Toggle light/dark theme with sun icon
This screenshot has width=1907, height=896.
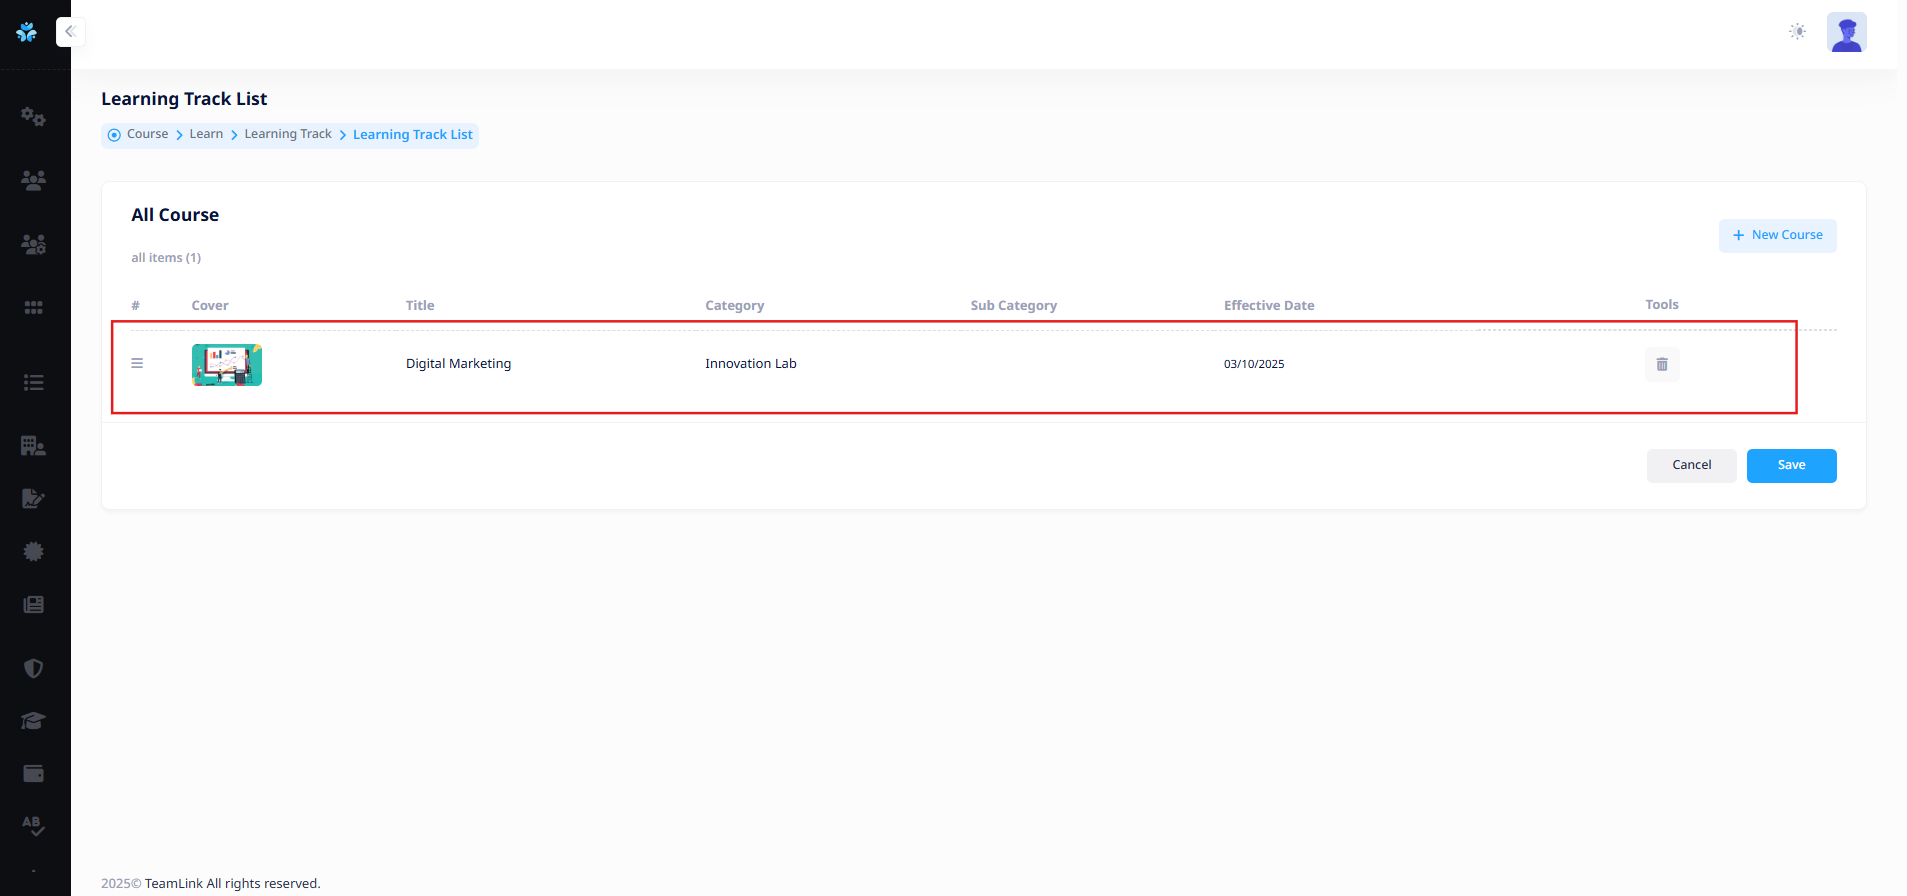[x=1797, y=32]
